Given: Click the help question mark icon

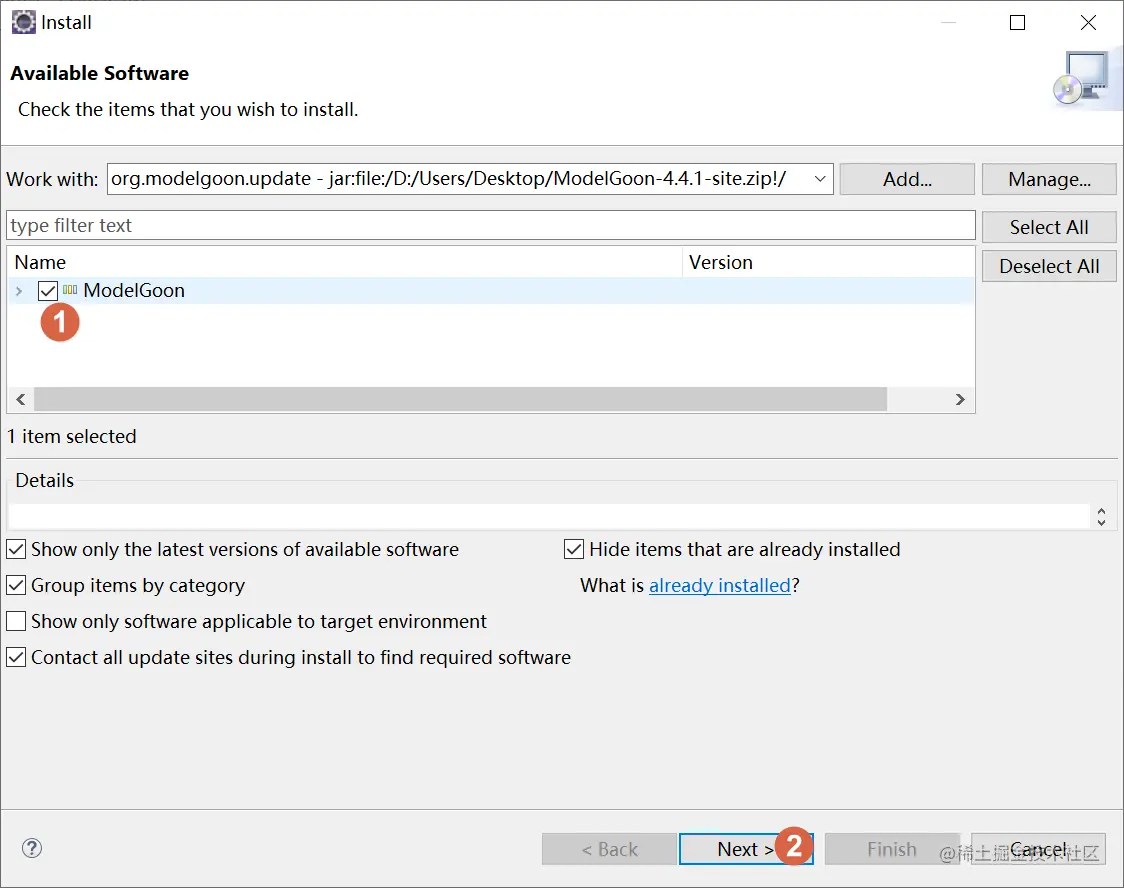Looking at the screenshot, I should point(32,848).
